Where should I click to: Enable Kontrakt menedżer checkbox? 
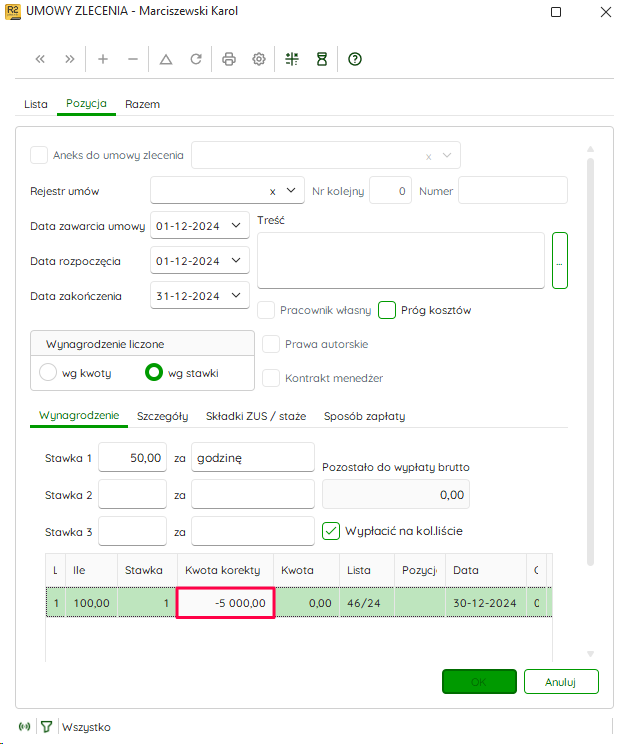point(271,379)
